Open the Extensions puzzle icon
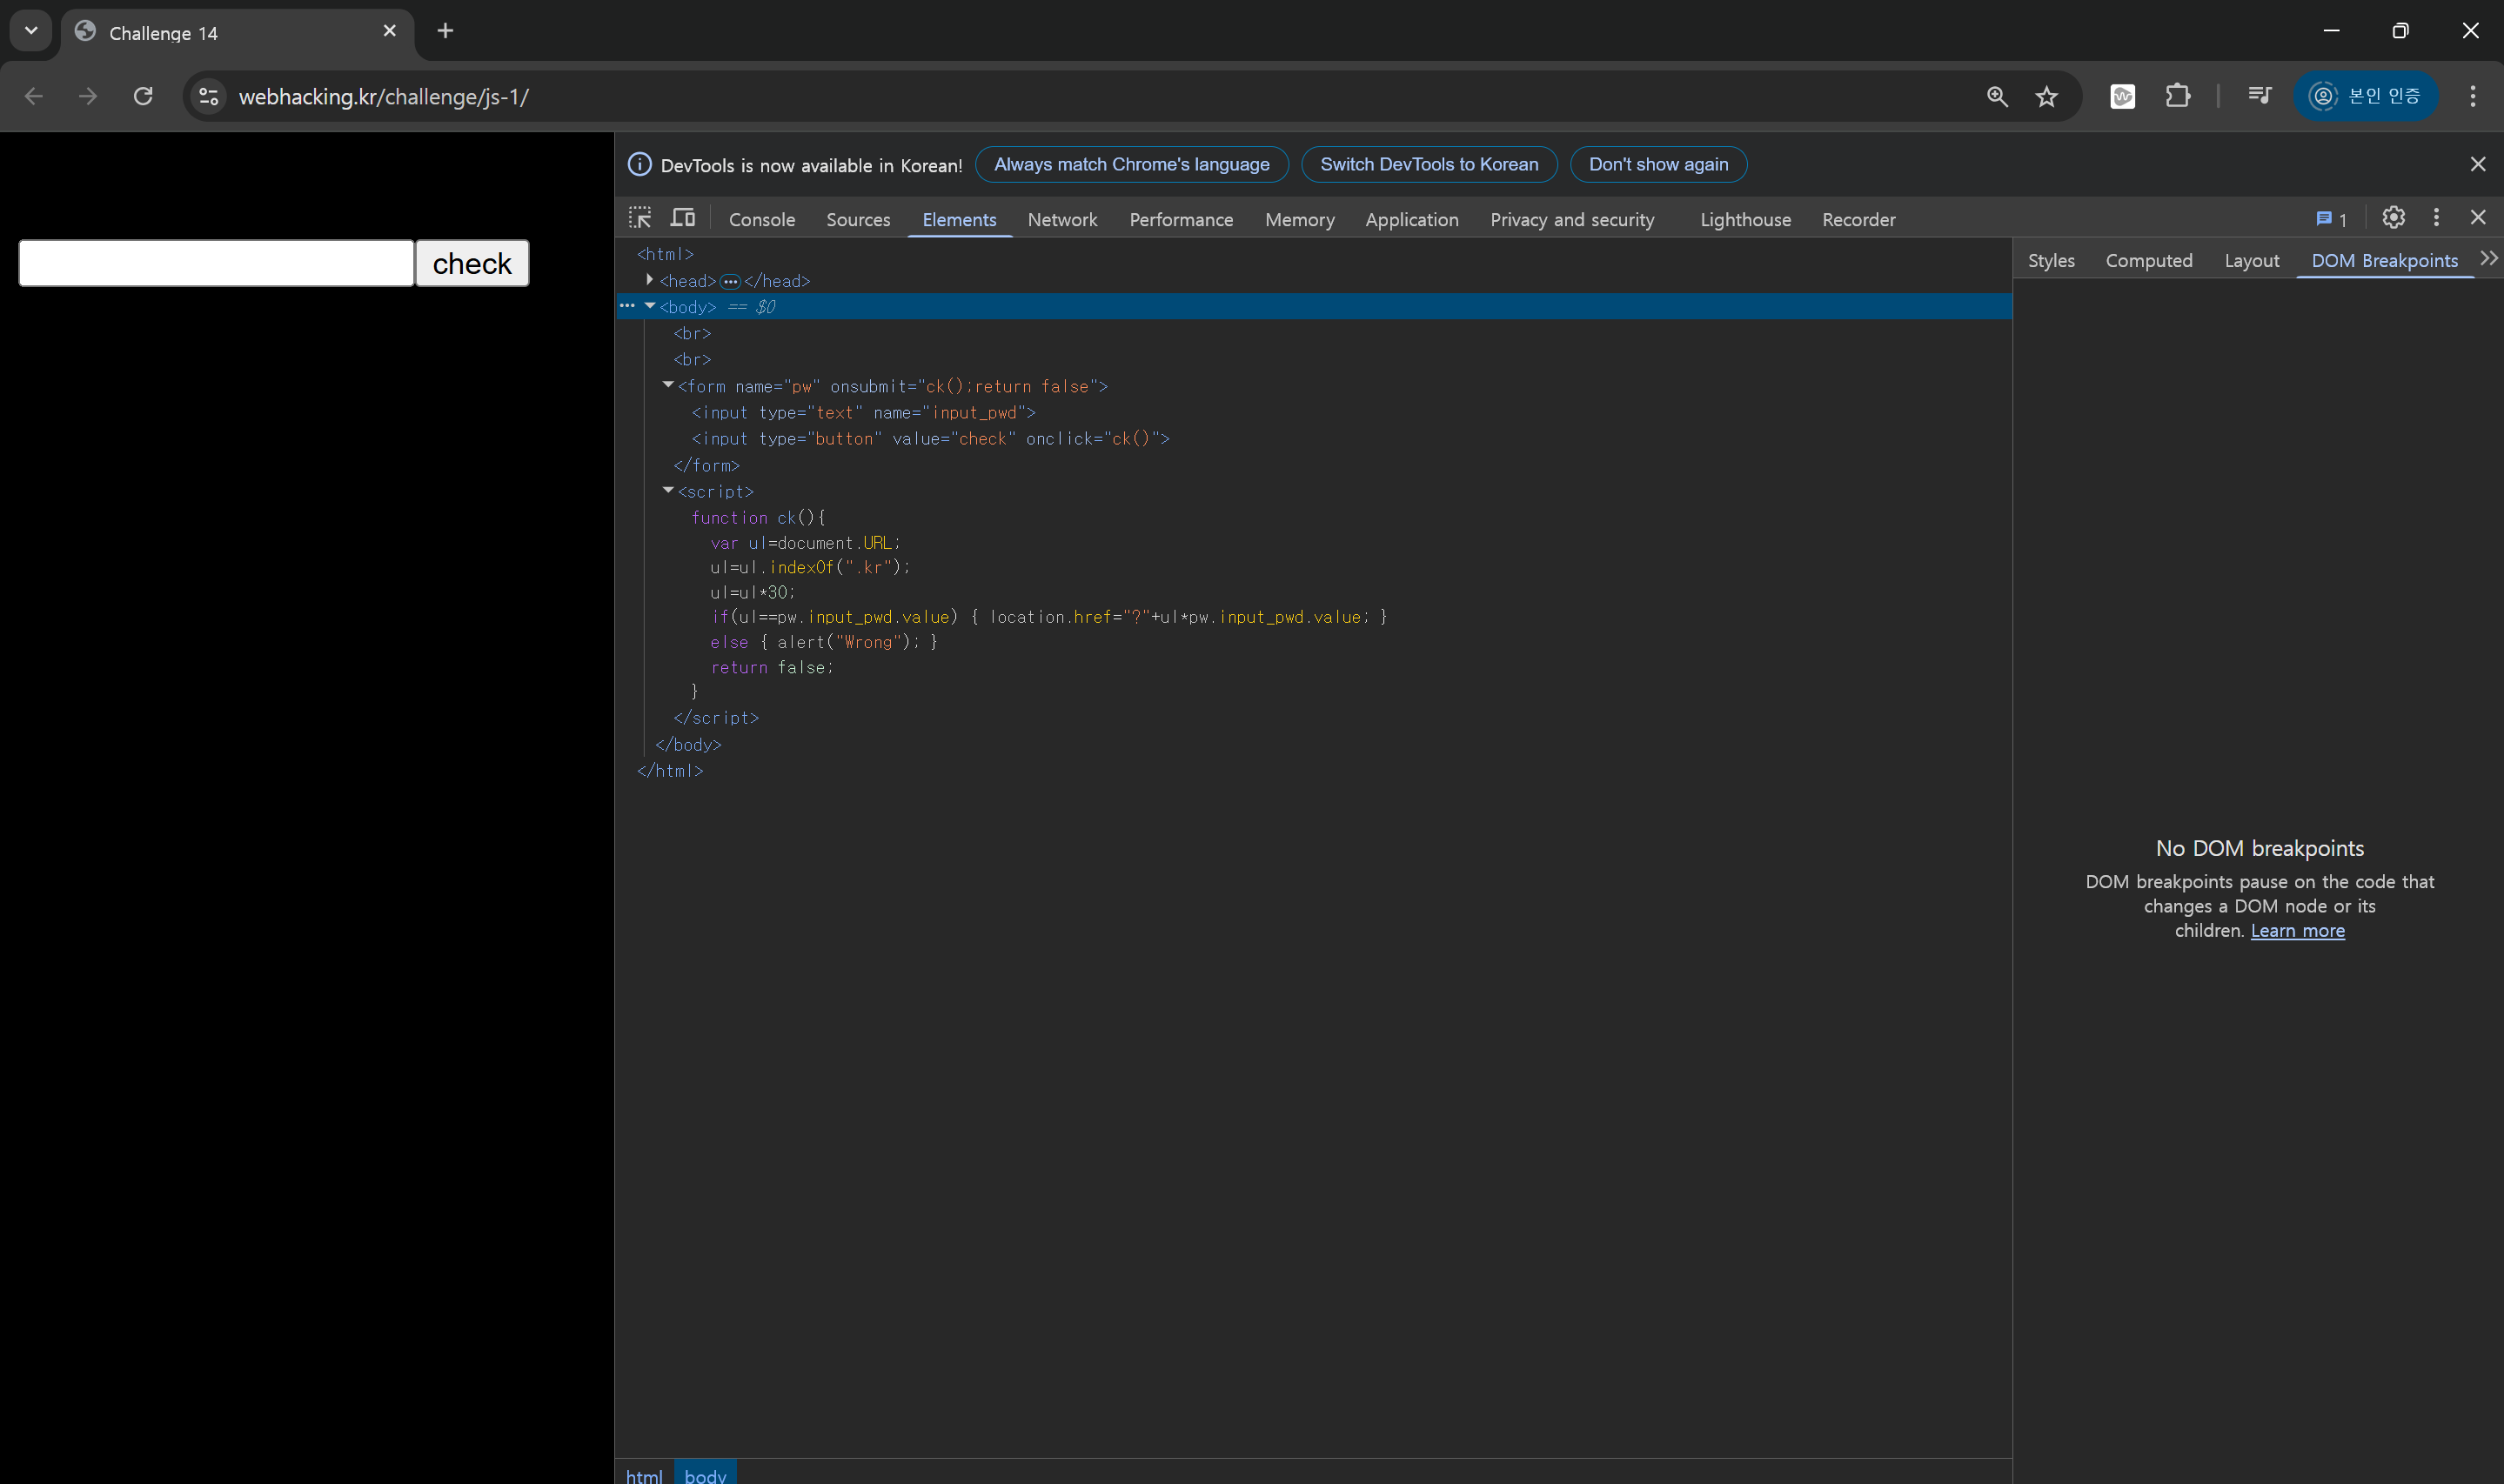Screen dimensions: 2504x1484 pos(2178,96)
